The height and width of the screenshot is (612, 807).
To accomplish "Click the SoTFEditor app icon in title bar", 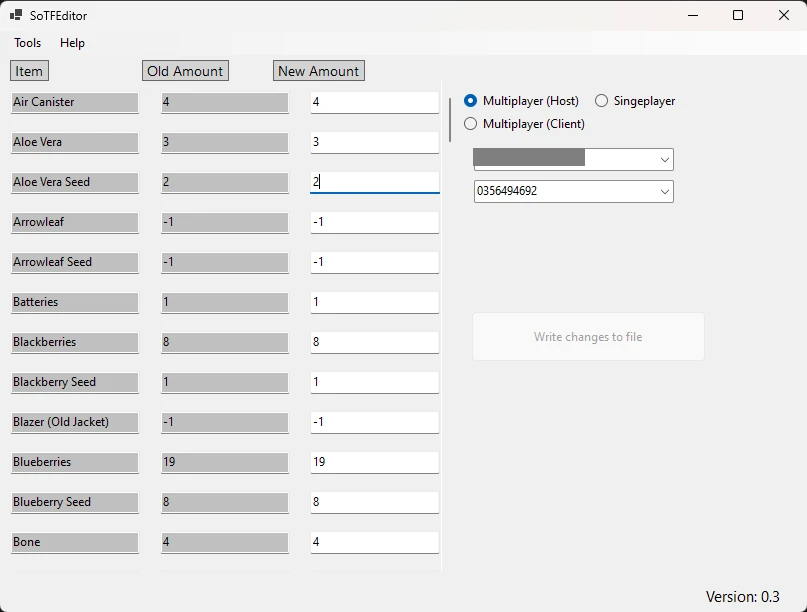I will pos(16,15).
